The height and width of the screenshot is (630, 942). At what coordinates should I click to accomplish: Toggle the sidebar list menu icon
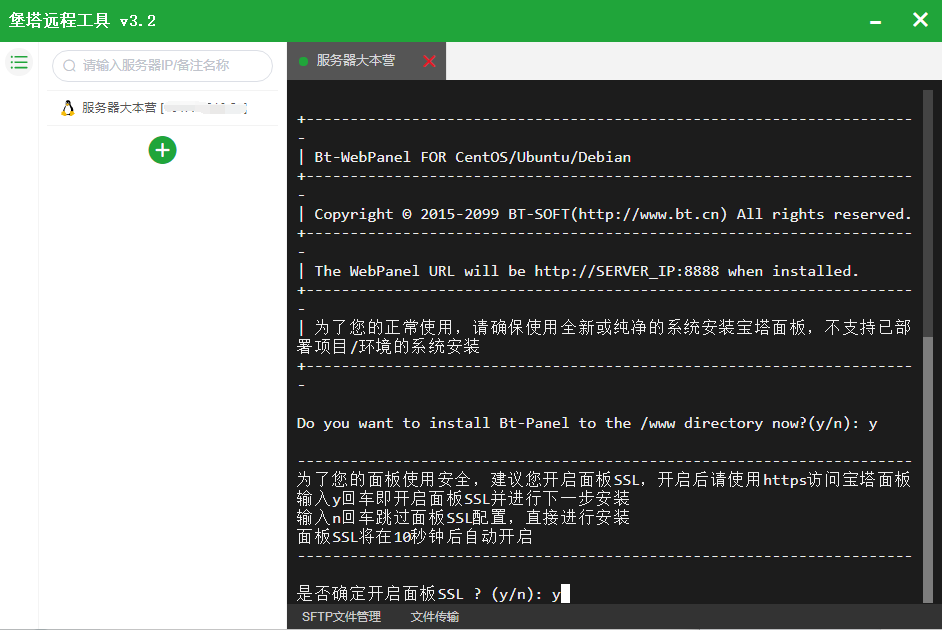(x=19, y=62)
